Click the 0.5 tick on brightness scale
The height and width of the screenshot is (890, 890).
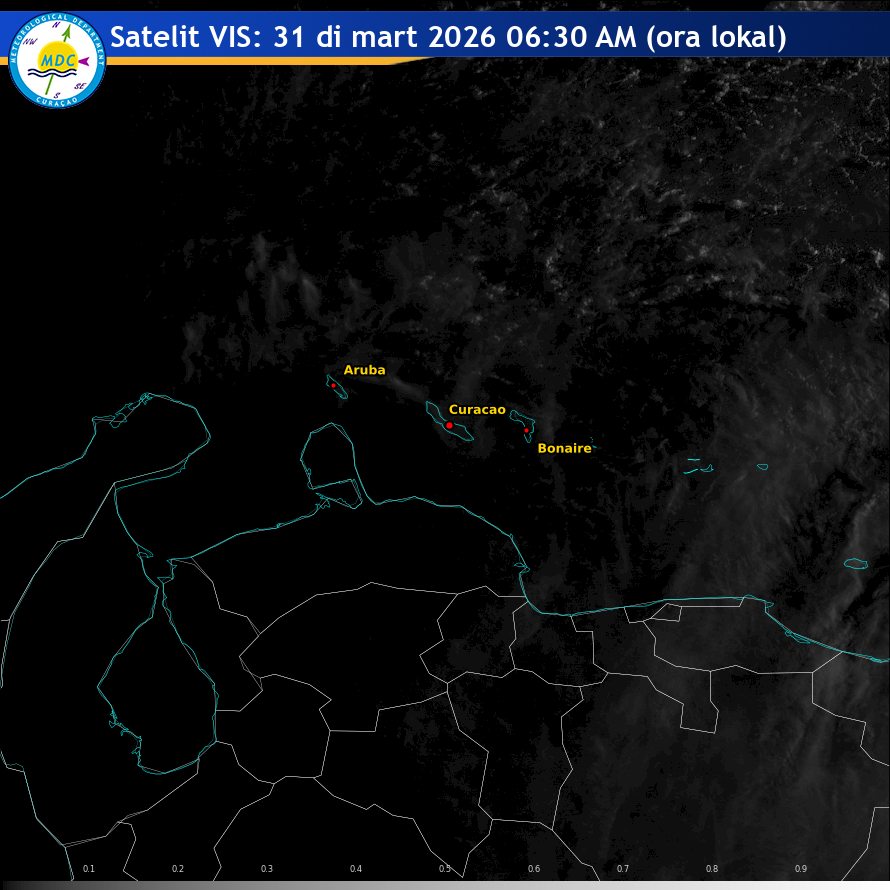[x=445, y=869]
